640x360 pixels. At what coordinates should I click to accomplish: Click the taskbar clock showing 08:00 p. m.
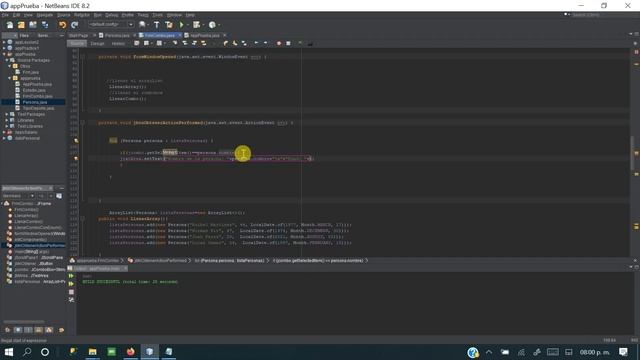pos(594,352)
